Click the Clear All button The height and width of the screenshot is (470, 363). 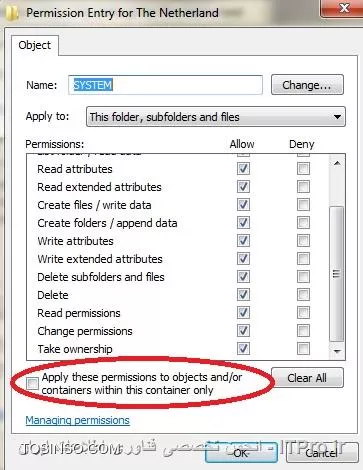[307, 378]
